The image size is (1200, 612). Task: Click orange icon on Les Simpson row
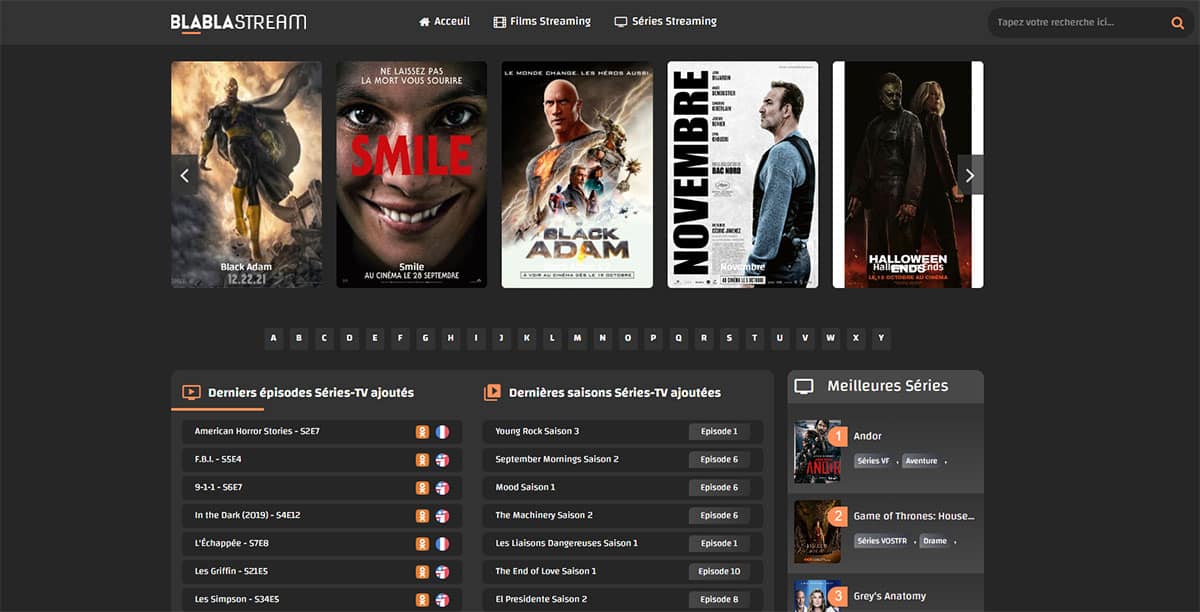click(423, 600)
